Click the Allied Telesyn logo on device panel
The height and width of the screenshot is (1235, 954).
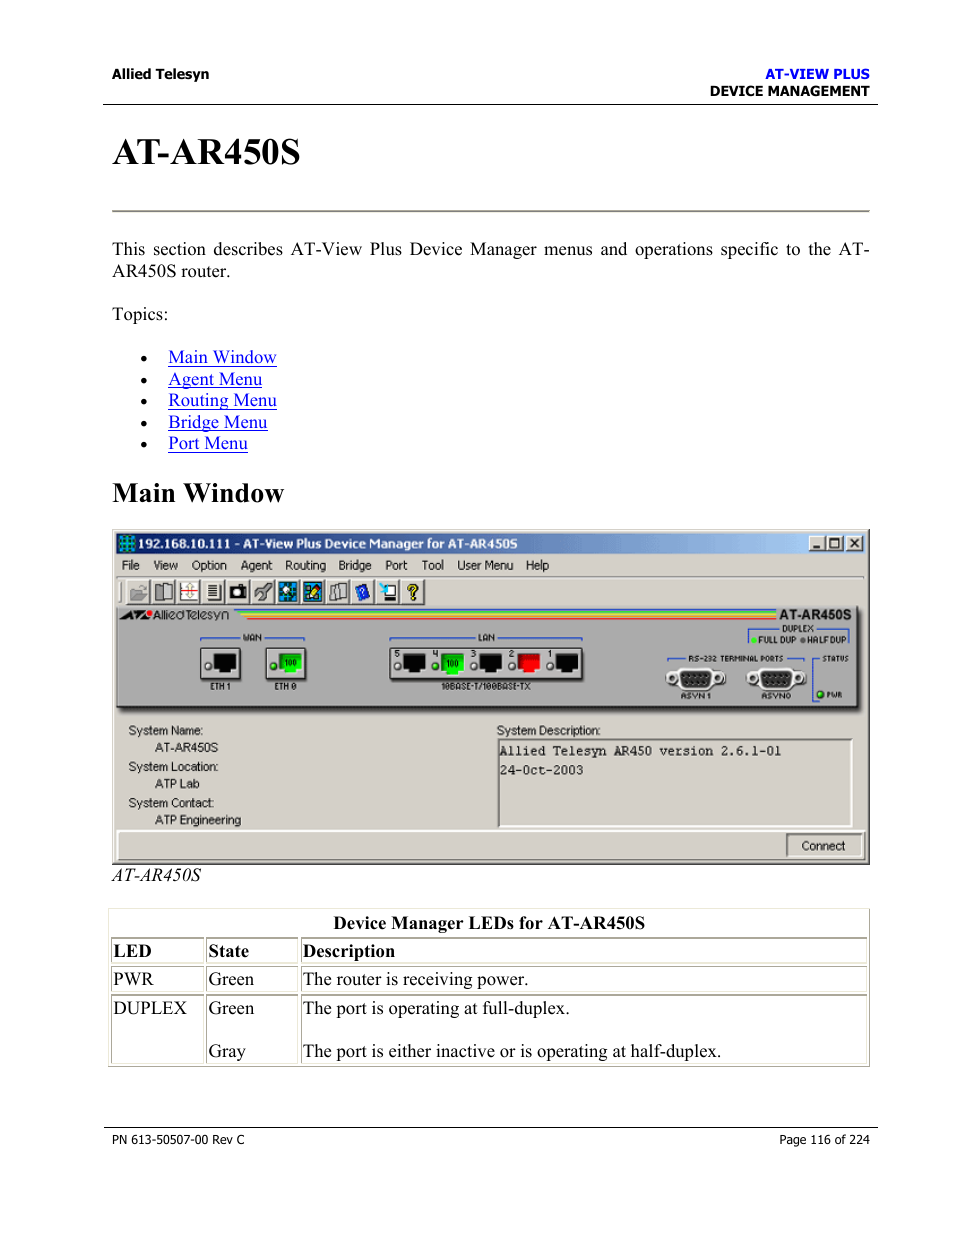[x=175, y=615]
